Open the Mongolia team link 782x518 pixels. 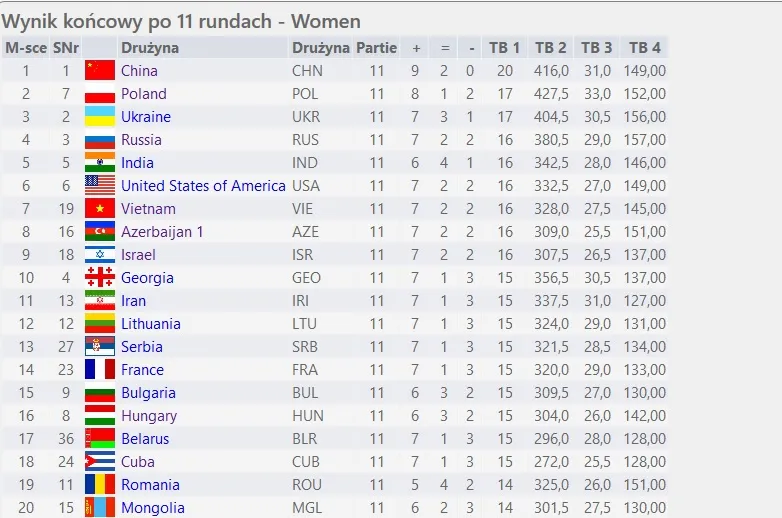click(x=153, y=508)
